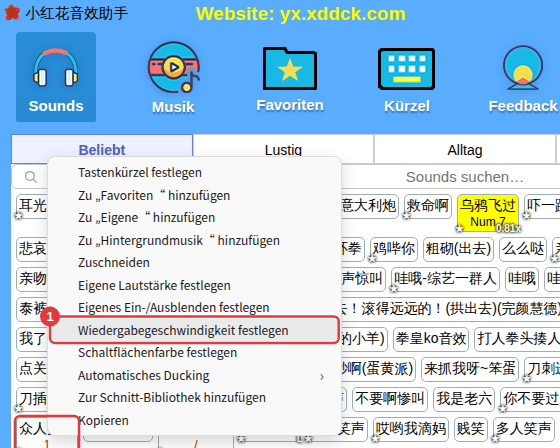The width and height of the screenshot is (560, 448).
Task: Play the 悲哀 sound button
Action: (x=32, y=249)
